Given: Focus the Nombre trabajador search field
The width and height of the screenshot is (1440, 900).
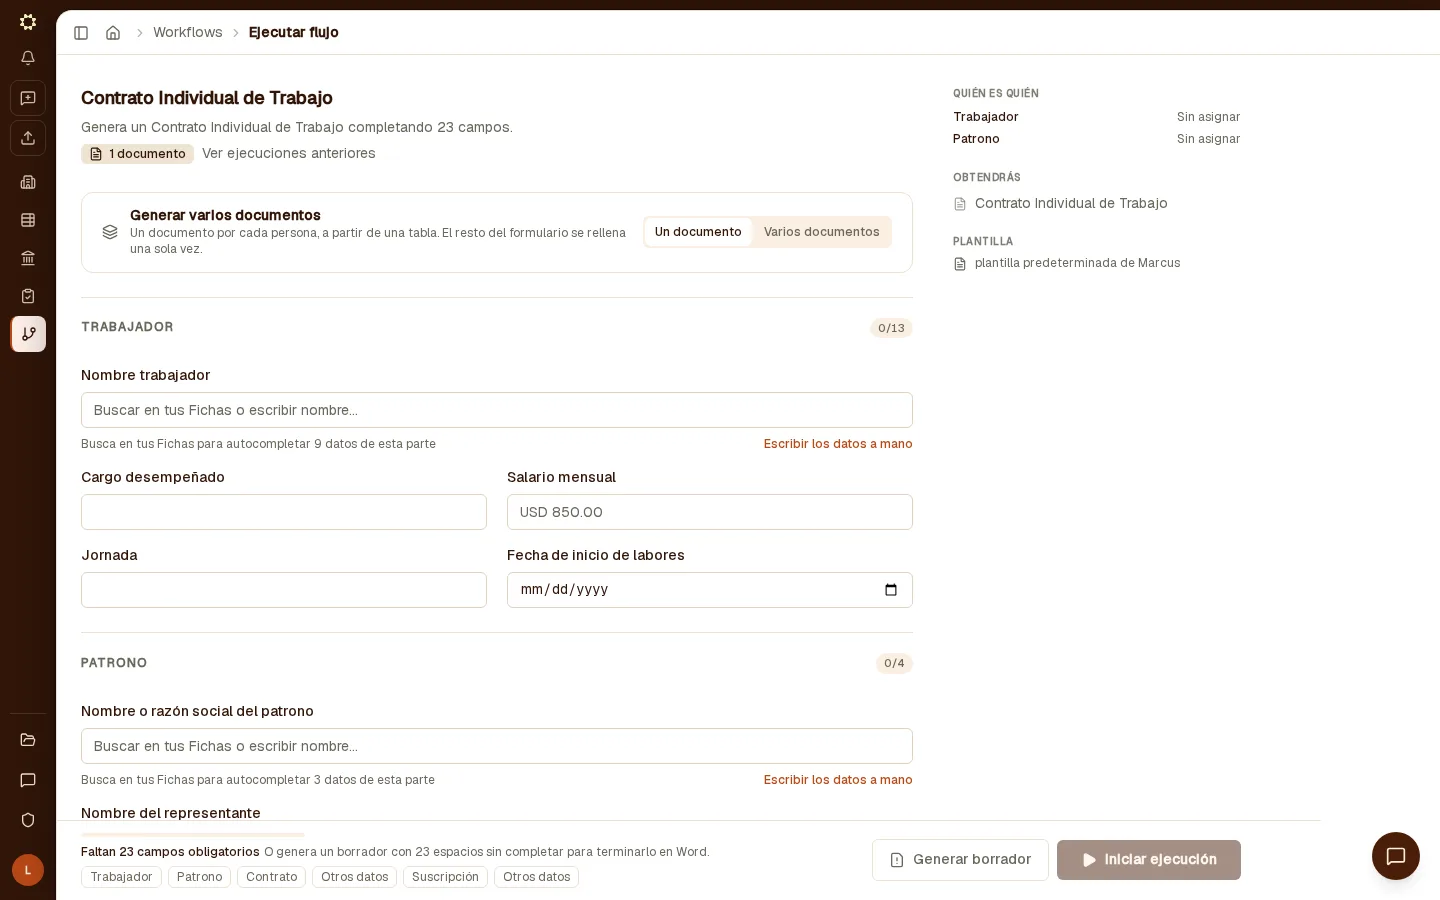Looking at the screenshot, I should click(x=497, y=410).
